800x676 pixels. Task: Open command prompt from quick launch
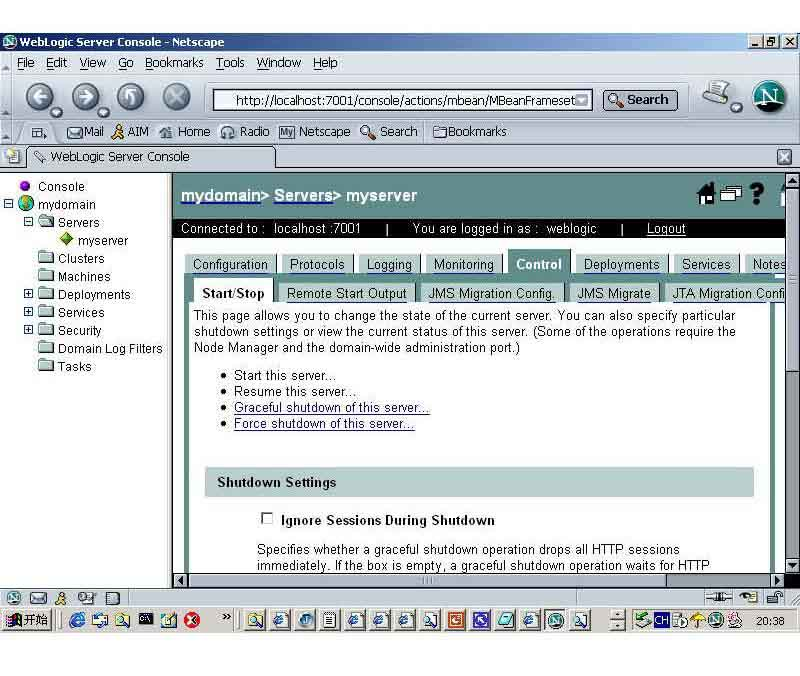[146, 619]
